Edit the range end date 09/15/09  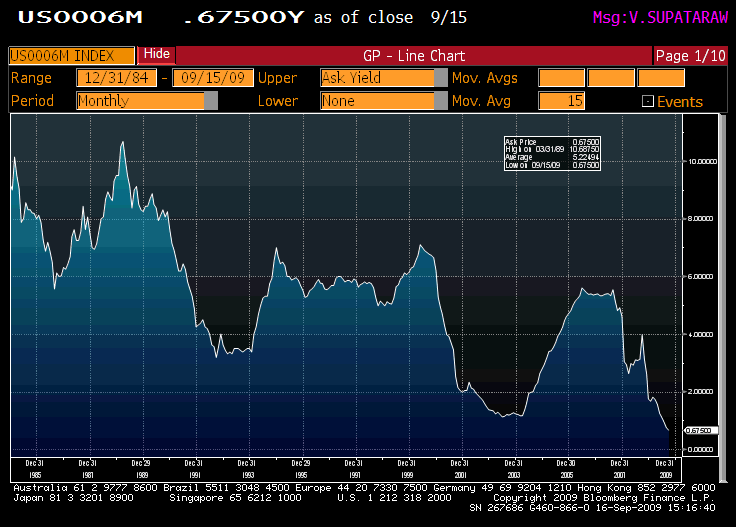(x=214, y=78)
